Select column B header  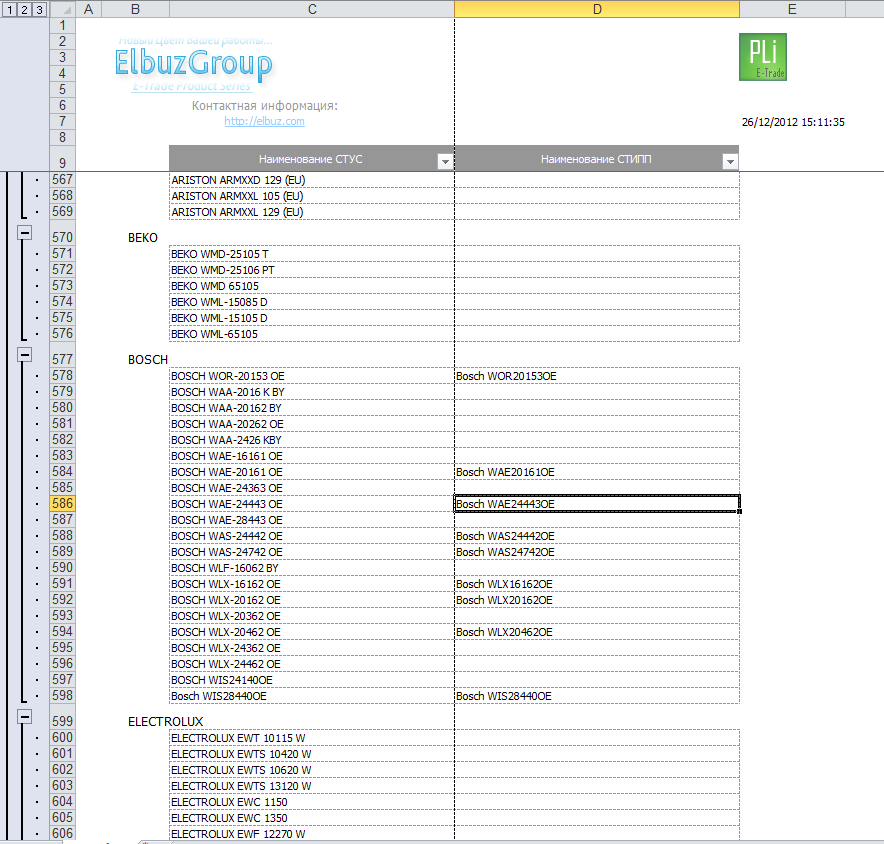coord(135,9)
